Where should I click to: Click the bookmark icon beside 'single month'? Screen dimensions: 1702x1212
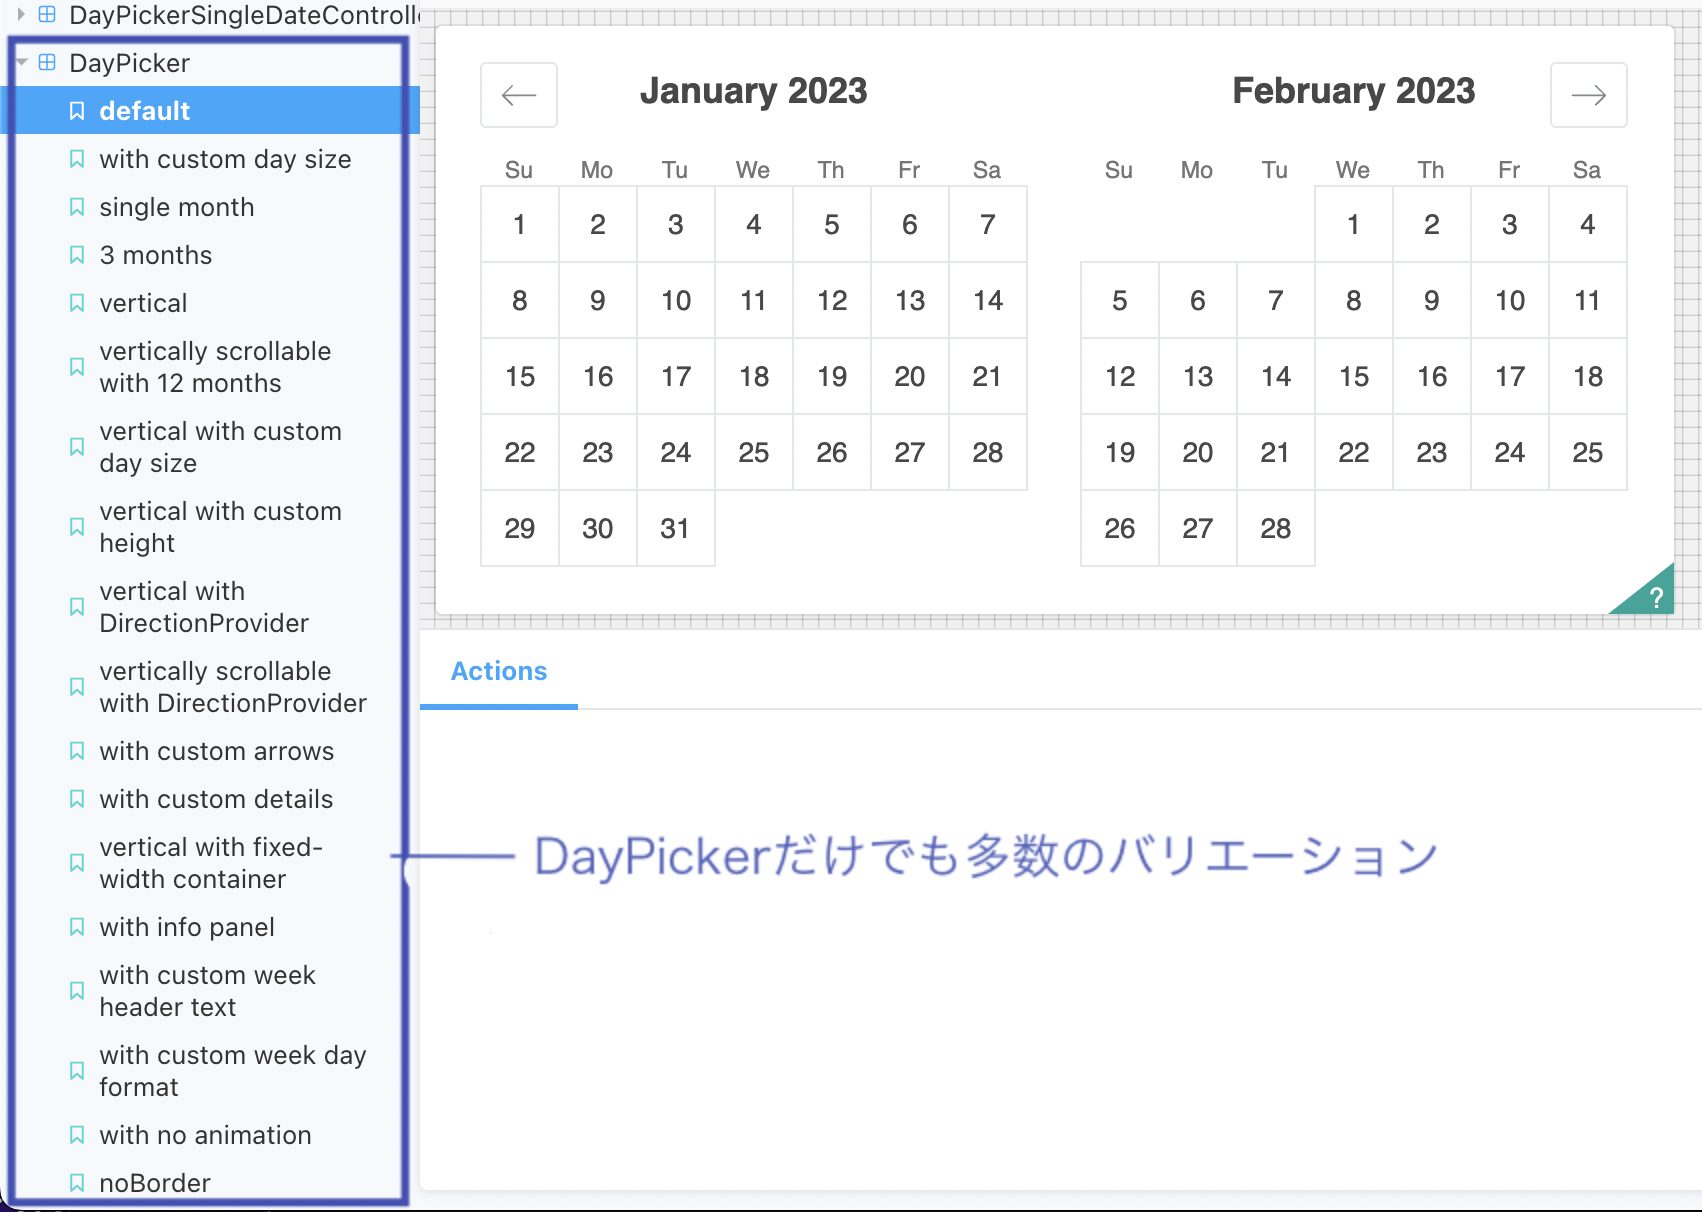pyautogui.click(x=77, y=207)
